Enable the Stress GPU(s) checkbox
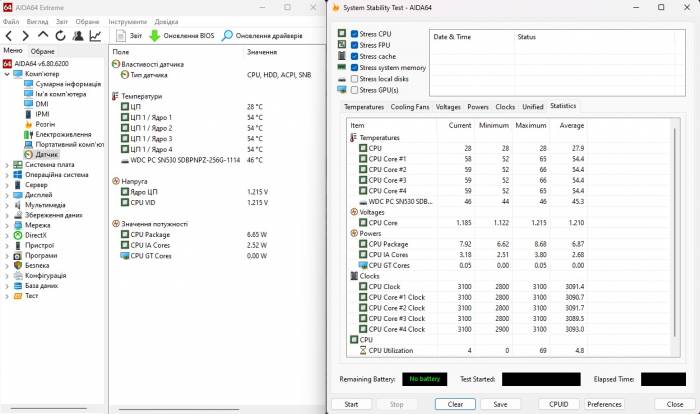This screenshot has height=414, width=700. [x=354, y=90]
